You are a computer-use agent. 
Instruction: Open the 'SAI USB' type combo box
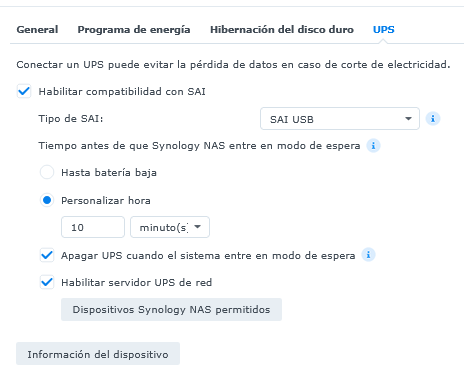click(340, 119)
